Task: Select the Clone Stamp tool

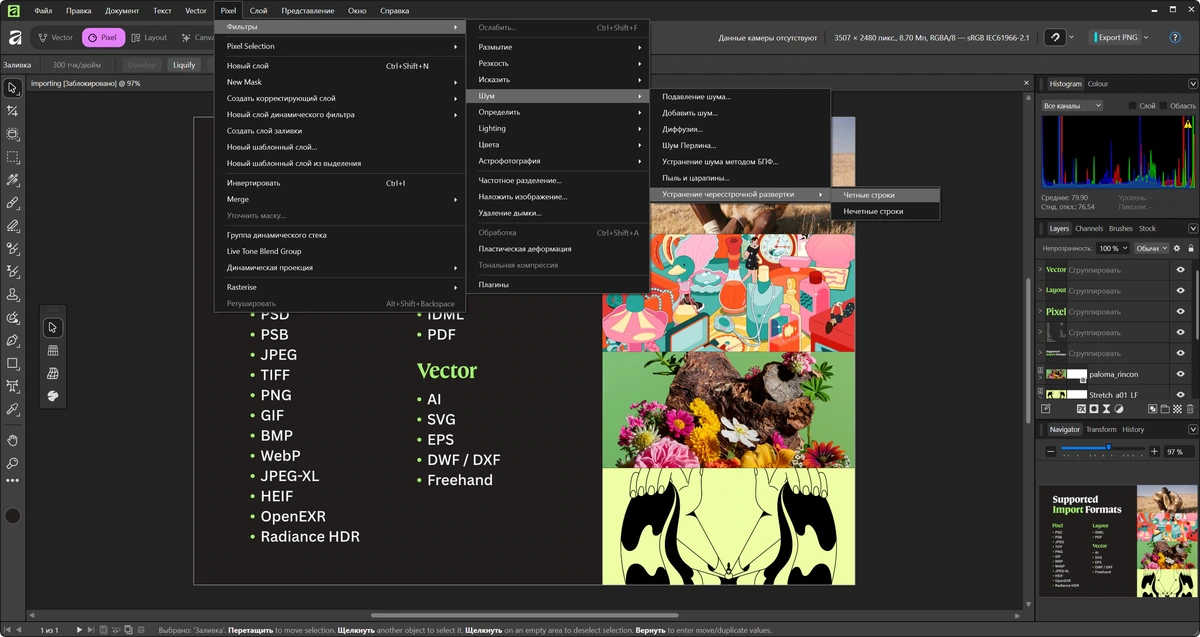Action: 12,295
